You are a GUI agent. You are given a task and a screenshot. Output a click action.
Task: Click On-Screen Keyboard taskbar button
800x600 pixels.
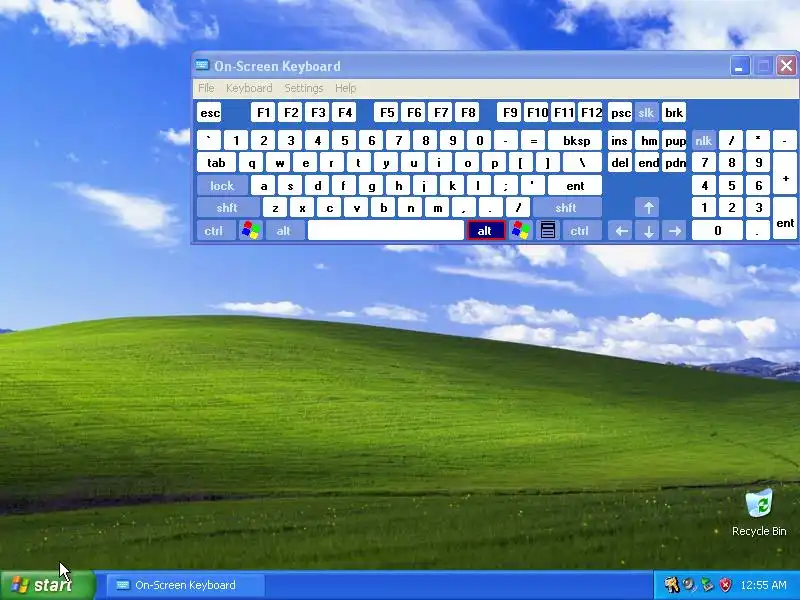click(186, 585)
